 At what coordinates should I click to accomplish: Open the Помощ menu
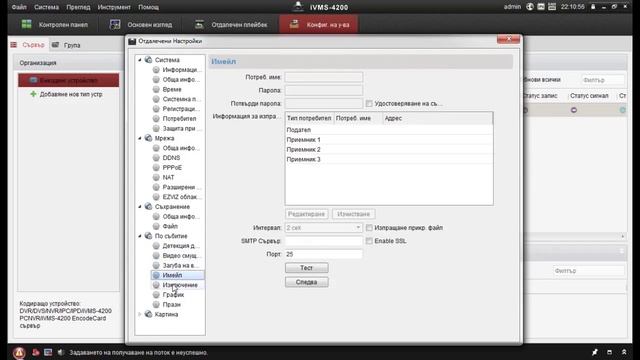148,7
